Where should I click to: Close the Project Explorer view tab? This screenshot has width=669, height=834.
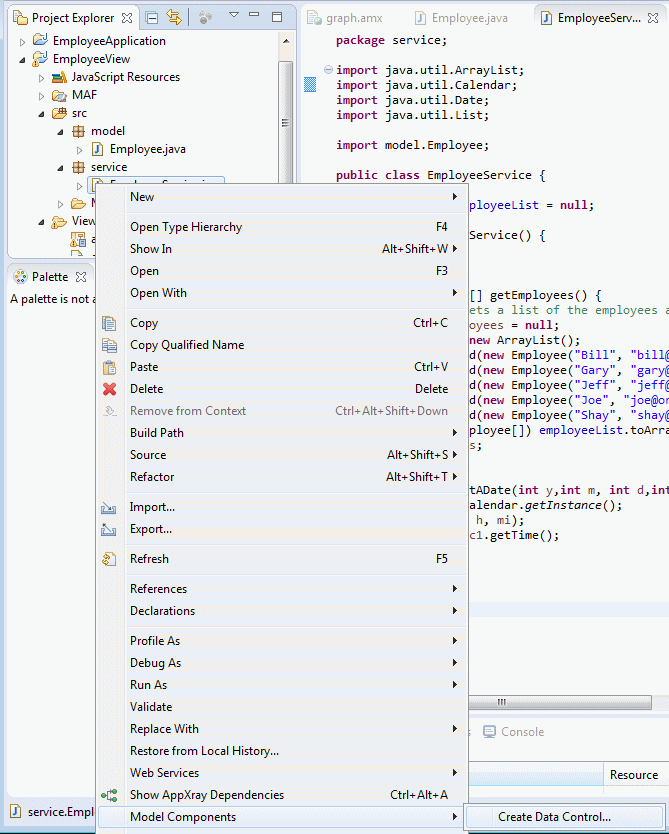(x=127, y=18)
